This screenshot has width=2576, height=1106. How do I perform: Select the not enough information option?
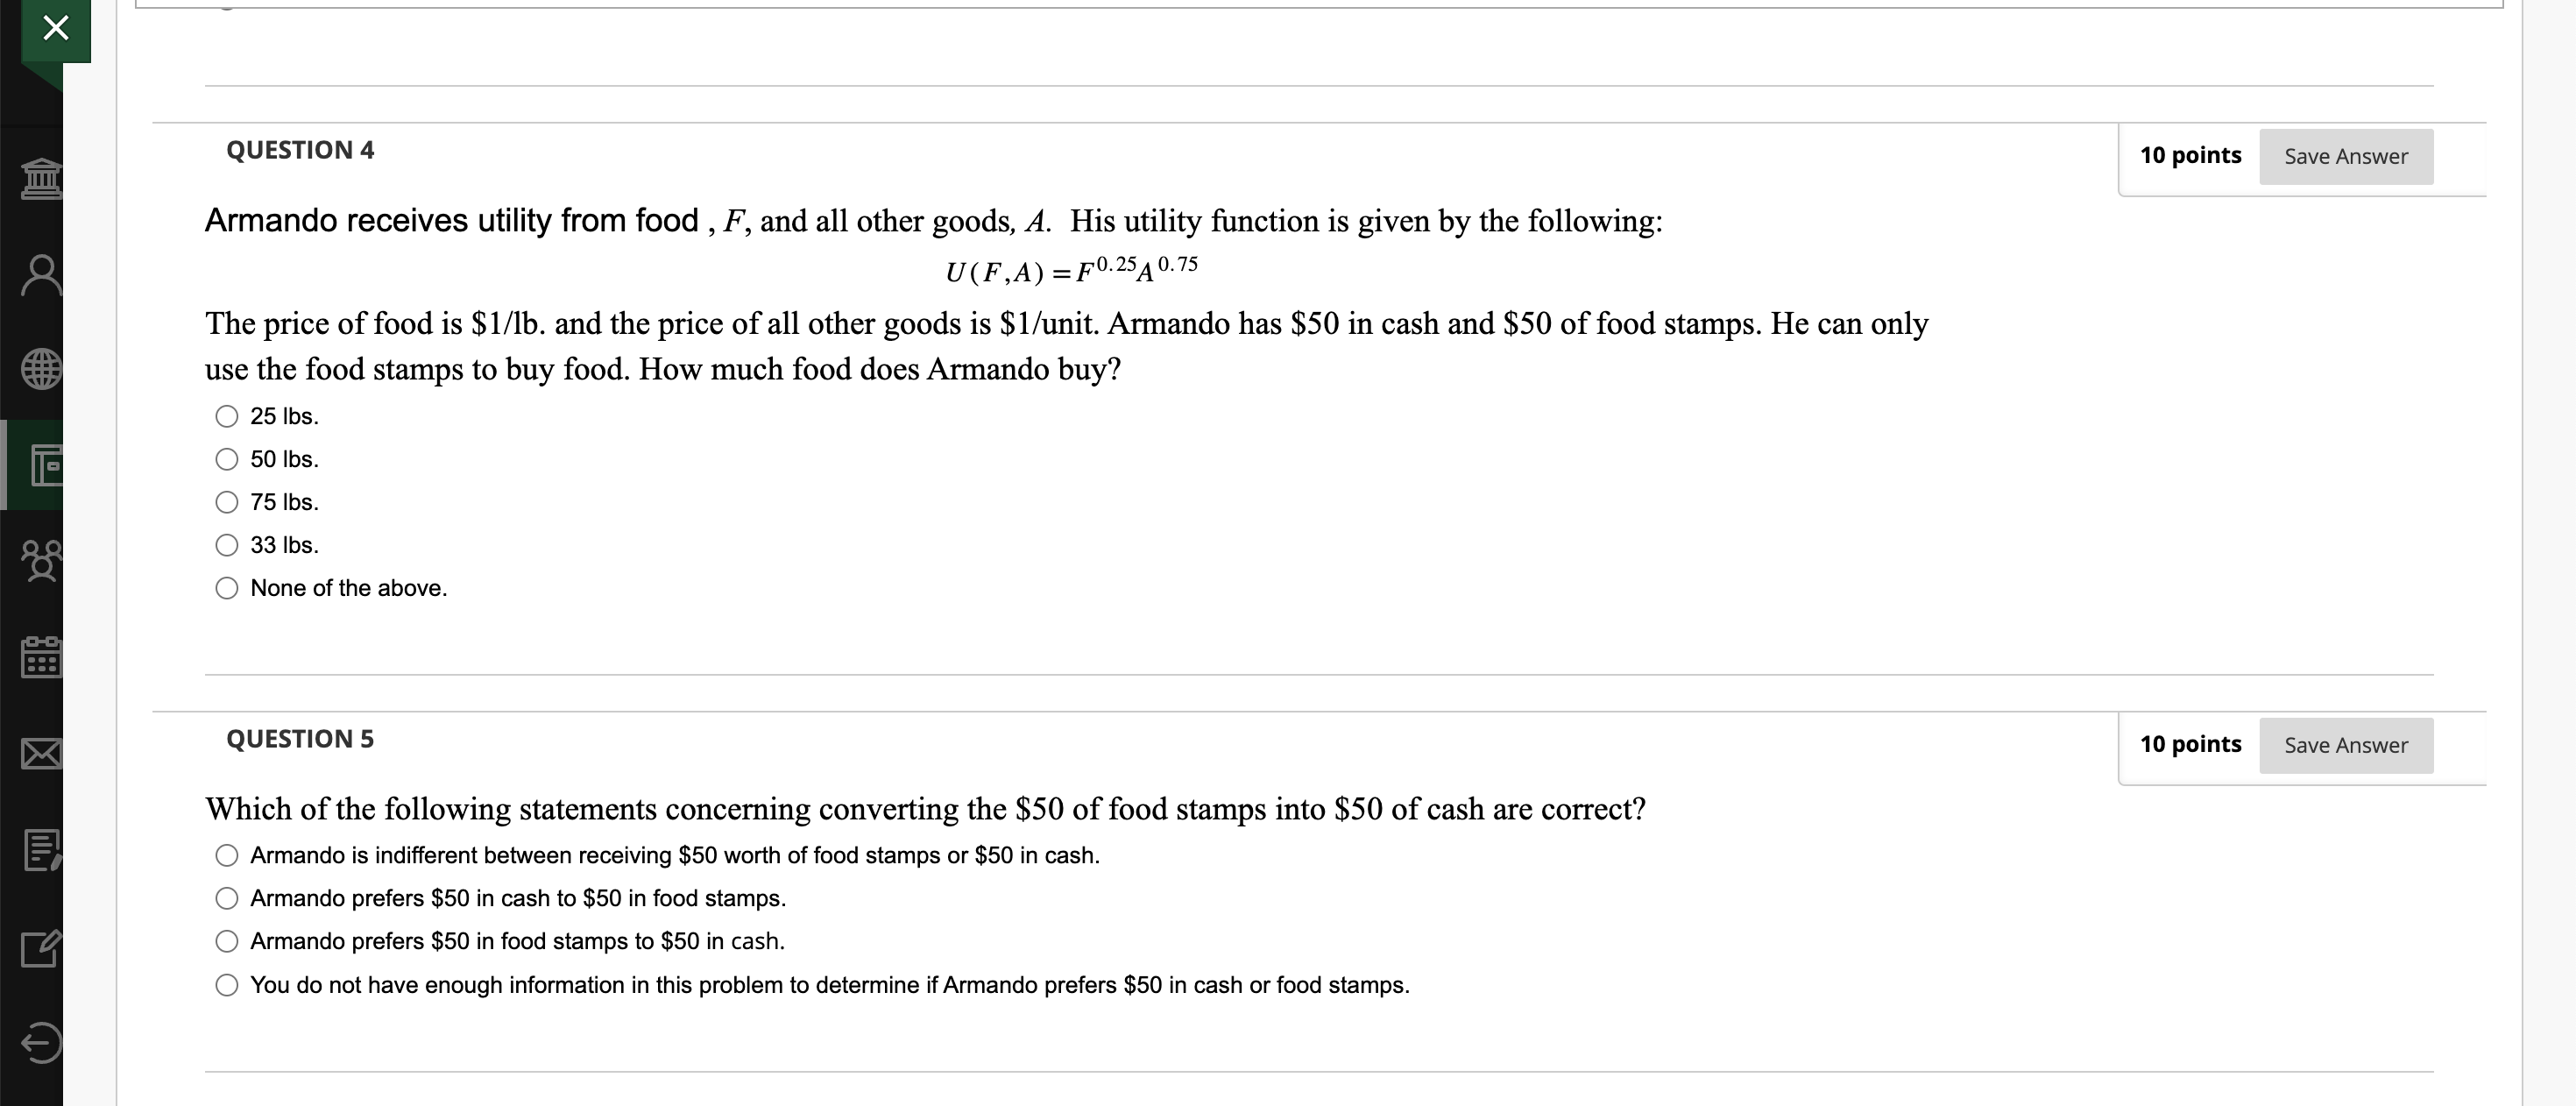(x=227, y=984)
